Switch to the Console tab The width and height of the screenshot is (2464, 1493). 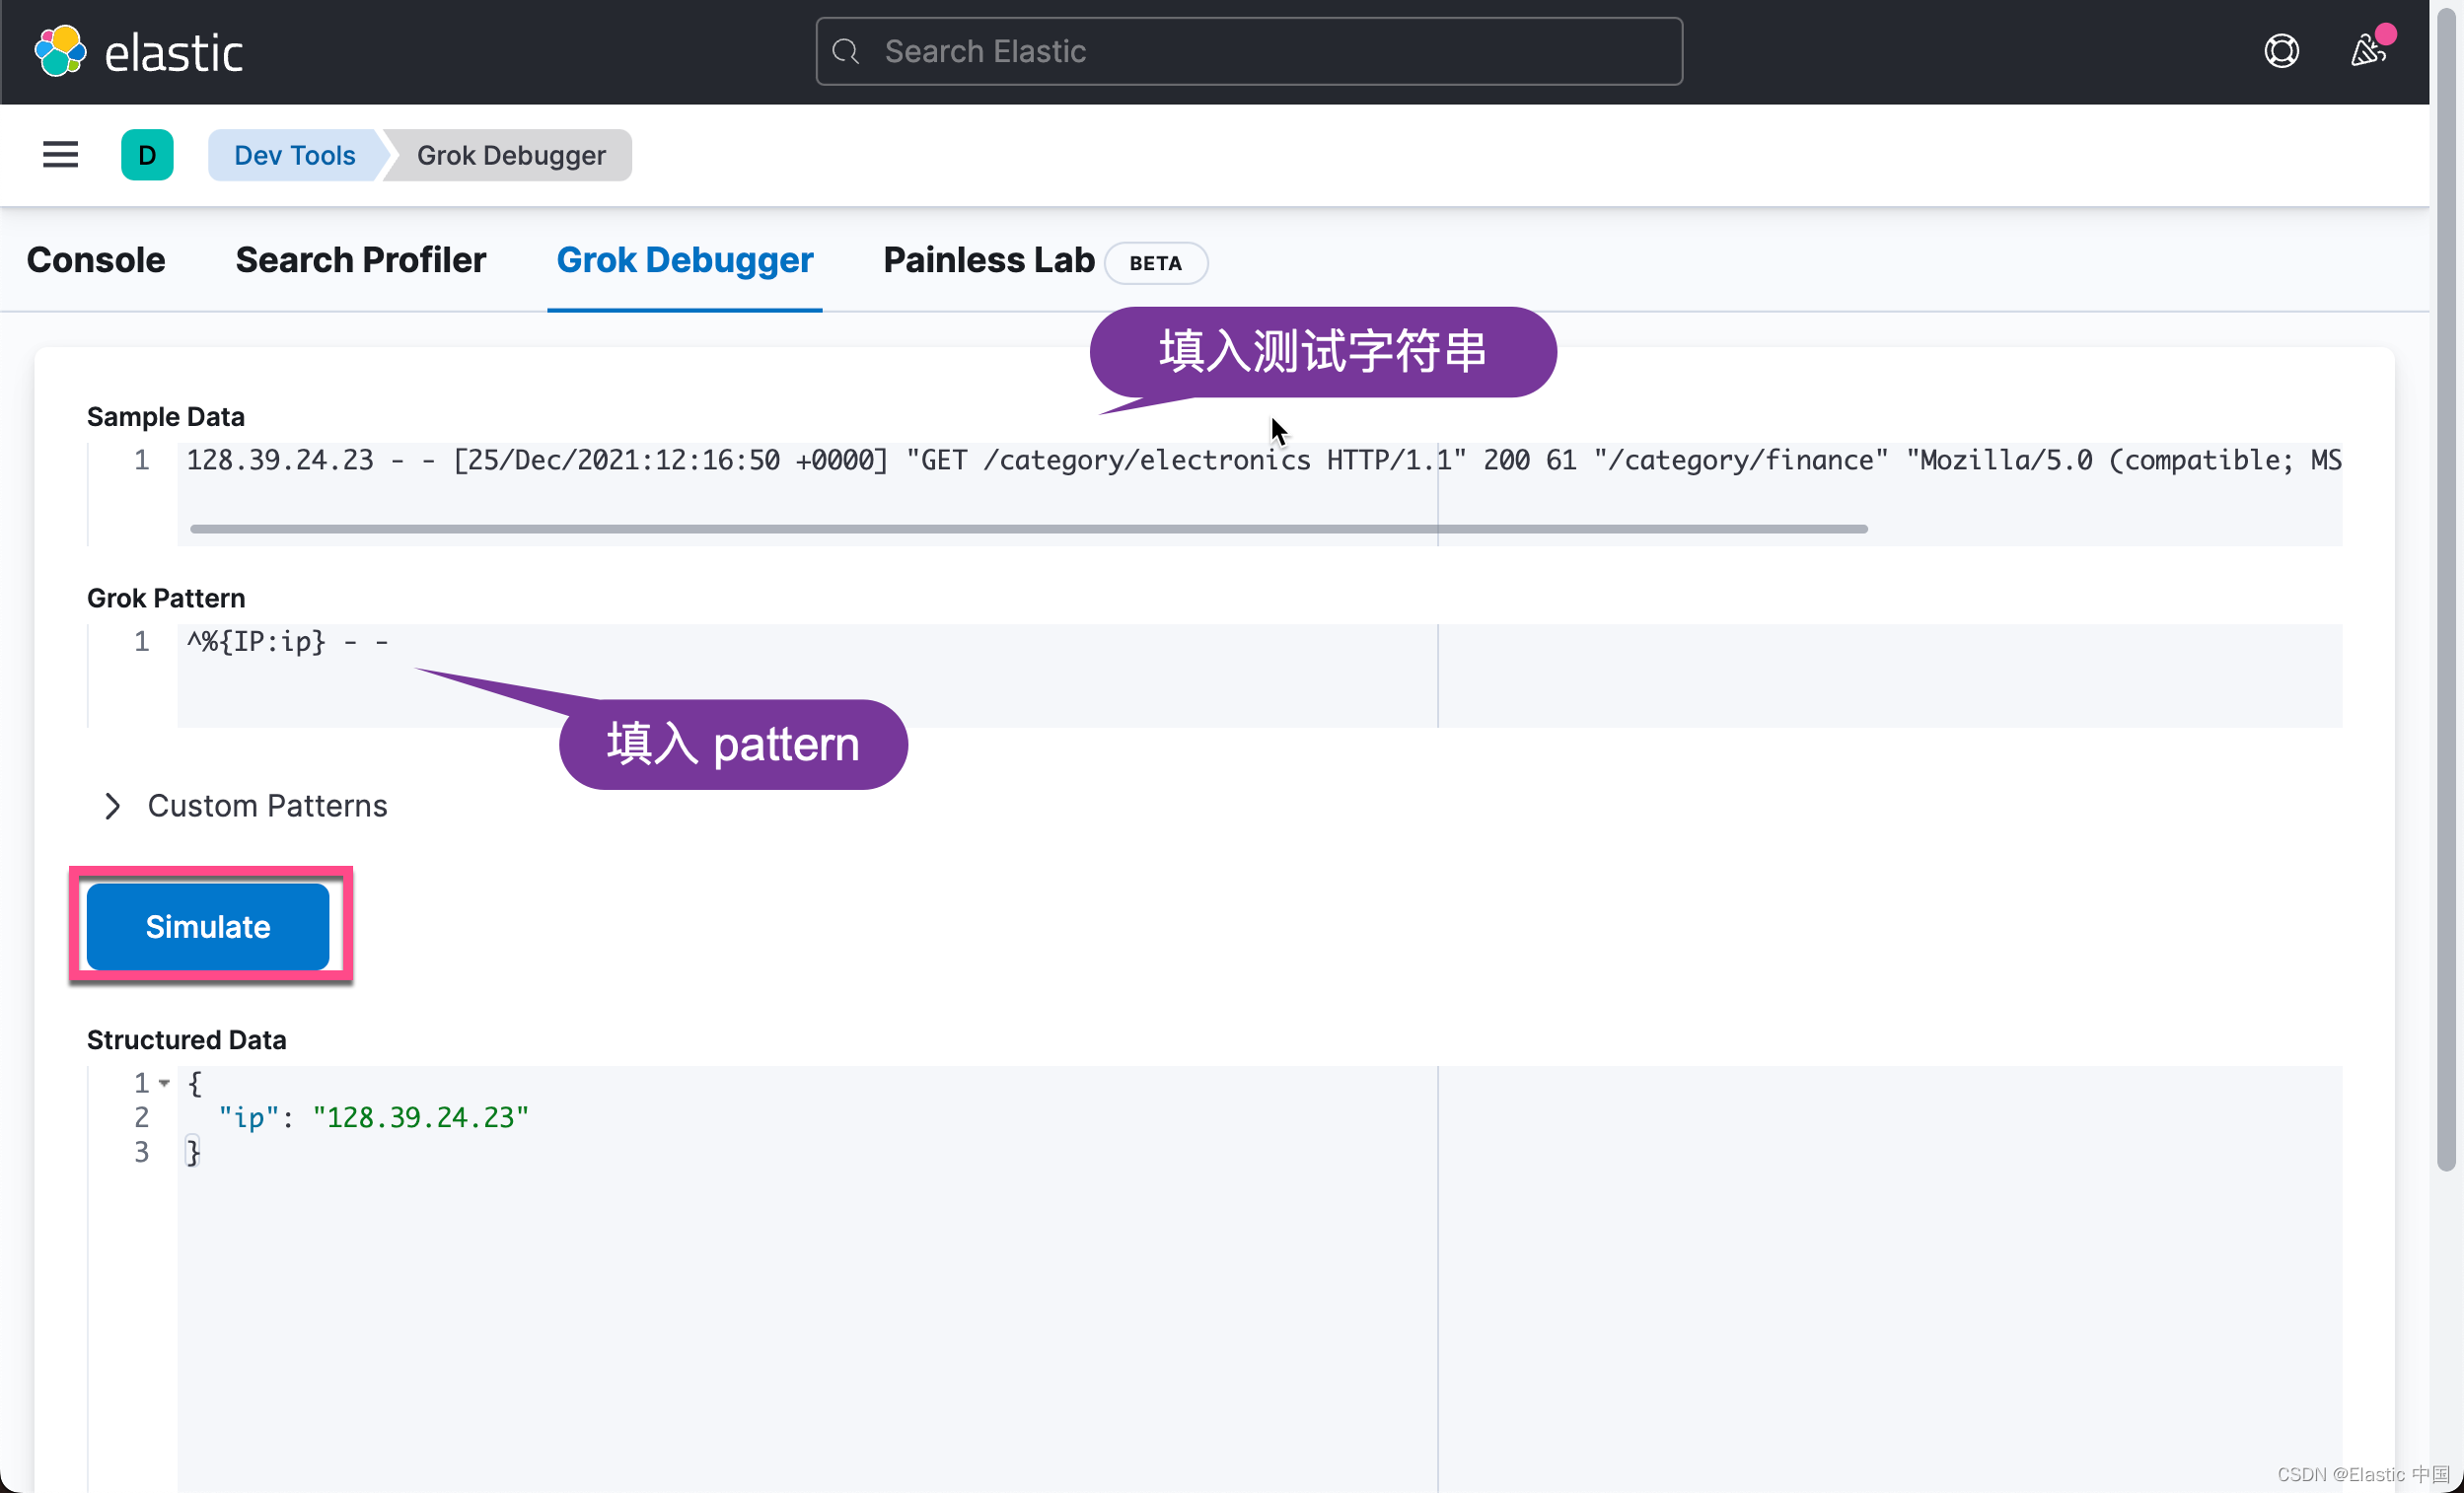coord(96,260)
